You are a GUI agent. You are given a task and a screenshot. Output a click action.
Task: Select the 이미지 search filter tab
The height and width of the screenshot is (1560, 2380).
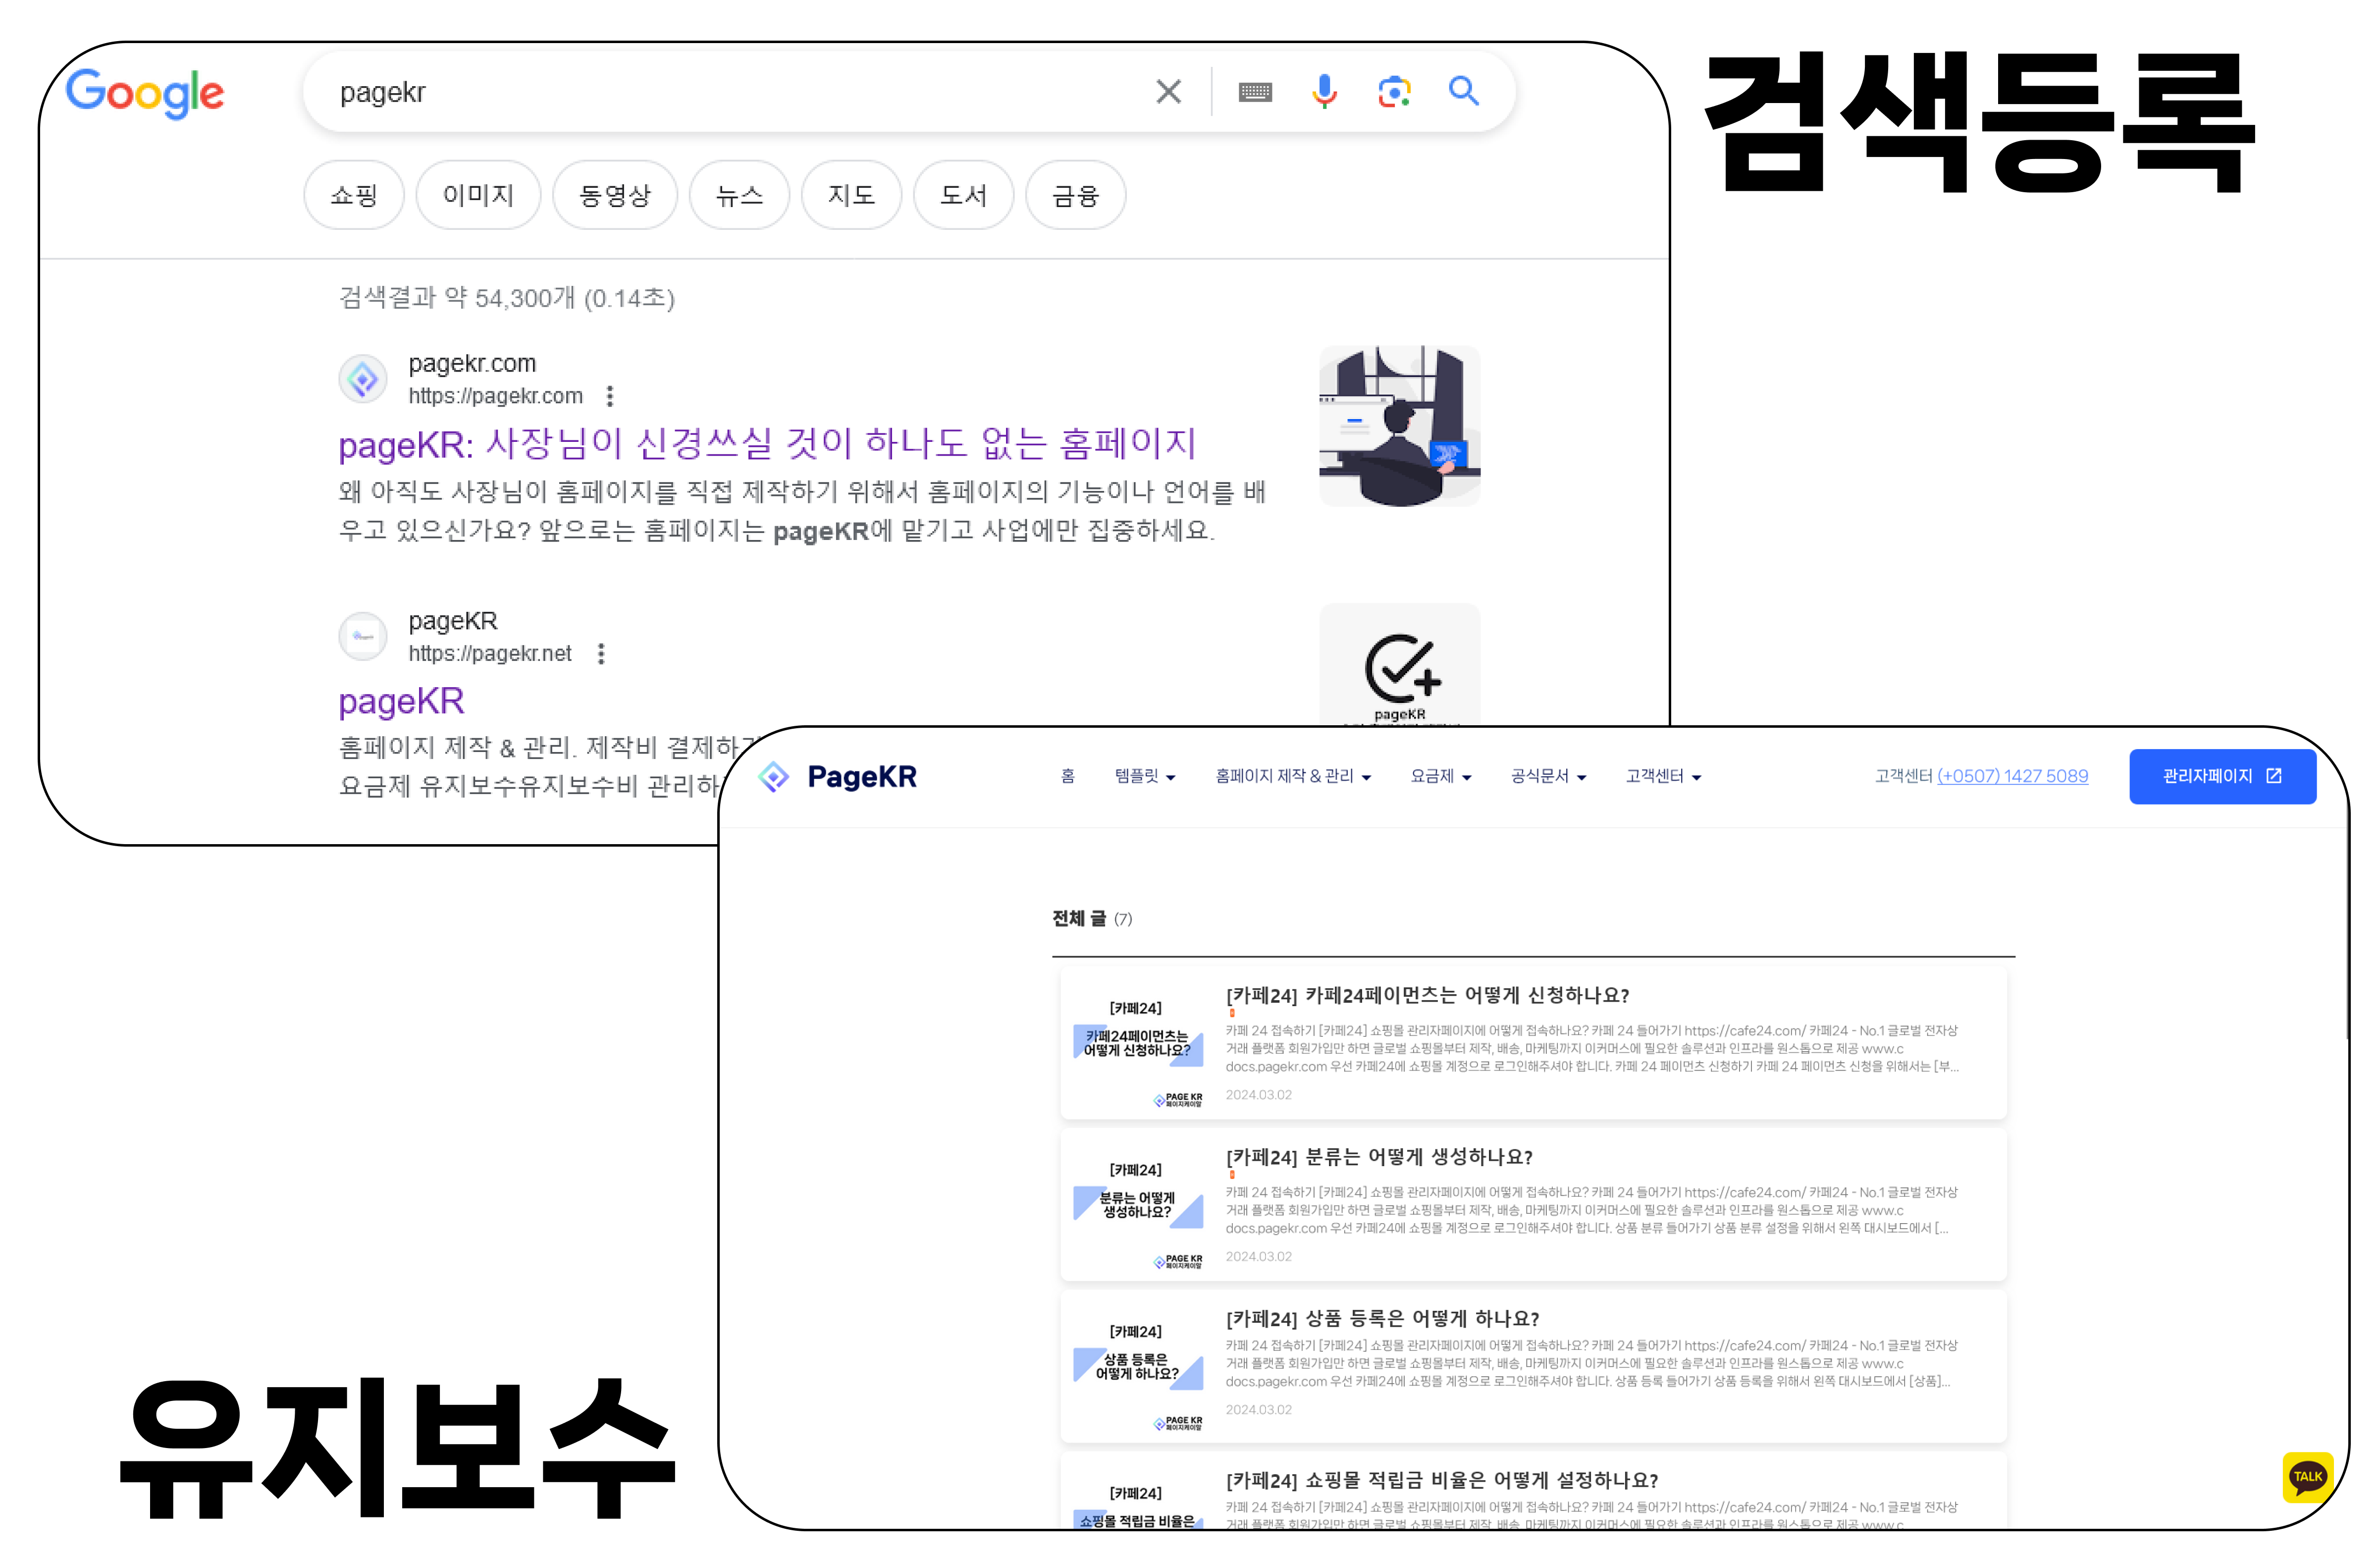(x=478, y=196)
